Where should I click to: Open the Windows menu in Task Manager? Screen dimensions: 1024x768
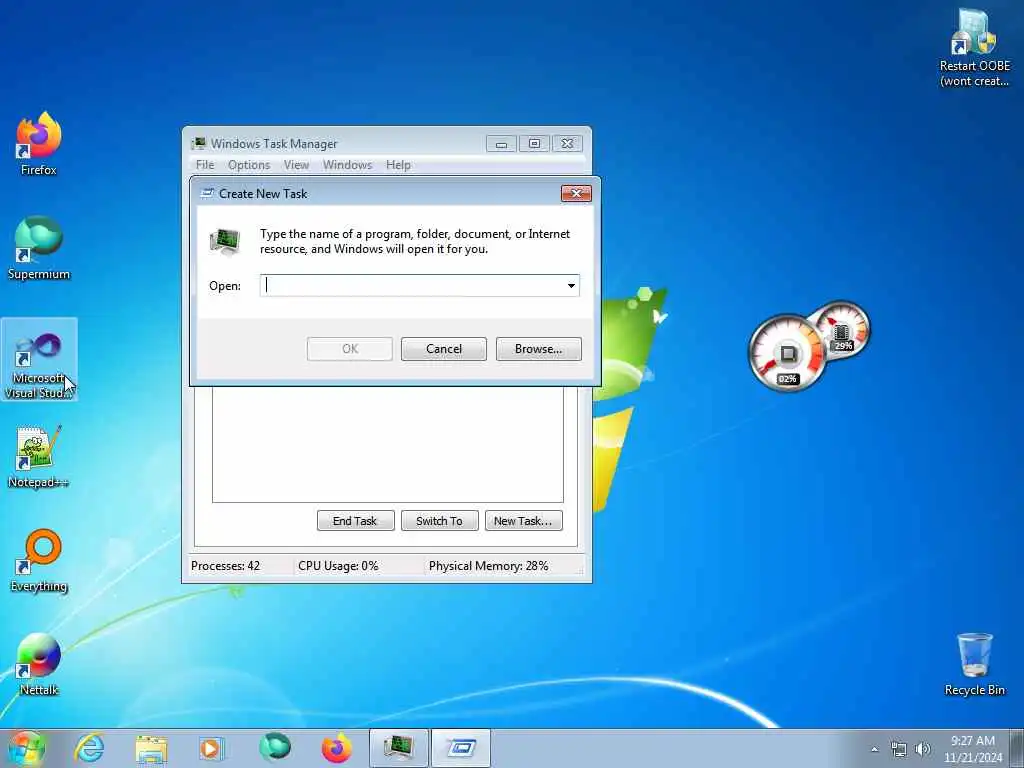(x=347, y=165)
